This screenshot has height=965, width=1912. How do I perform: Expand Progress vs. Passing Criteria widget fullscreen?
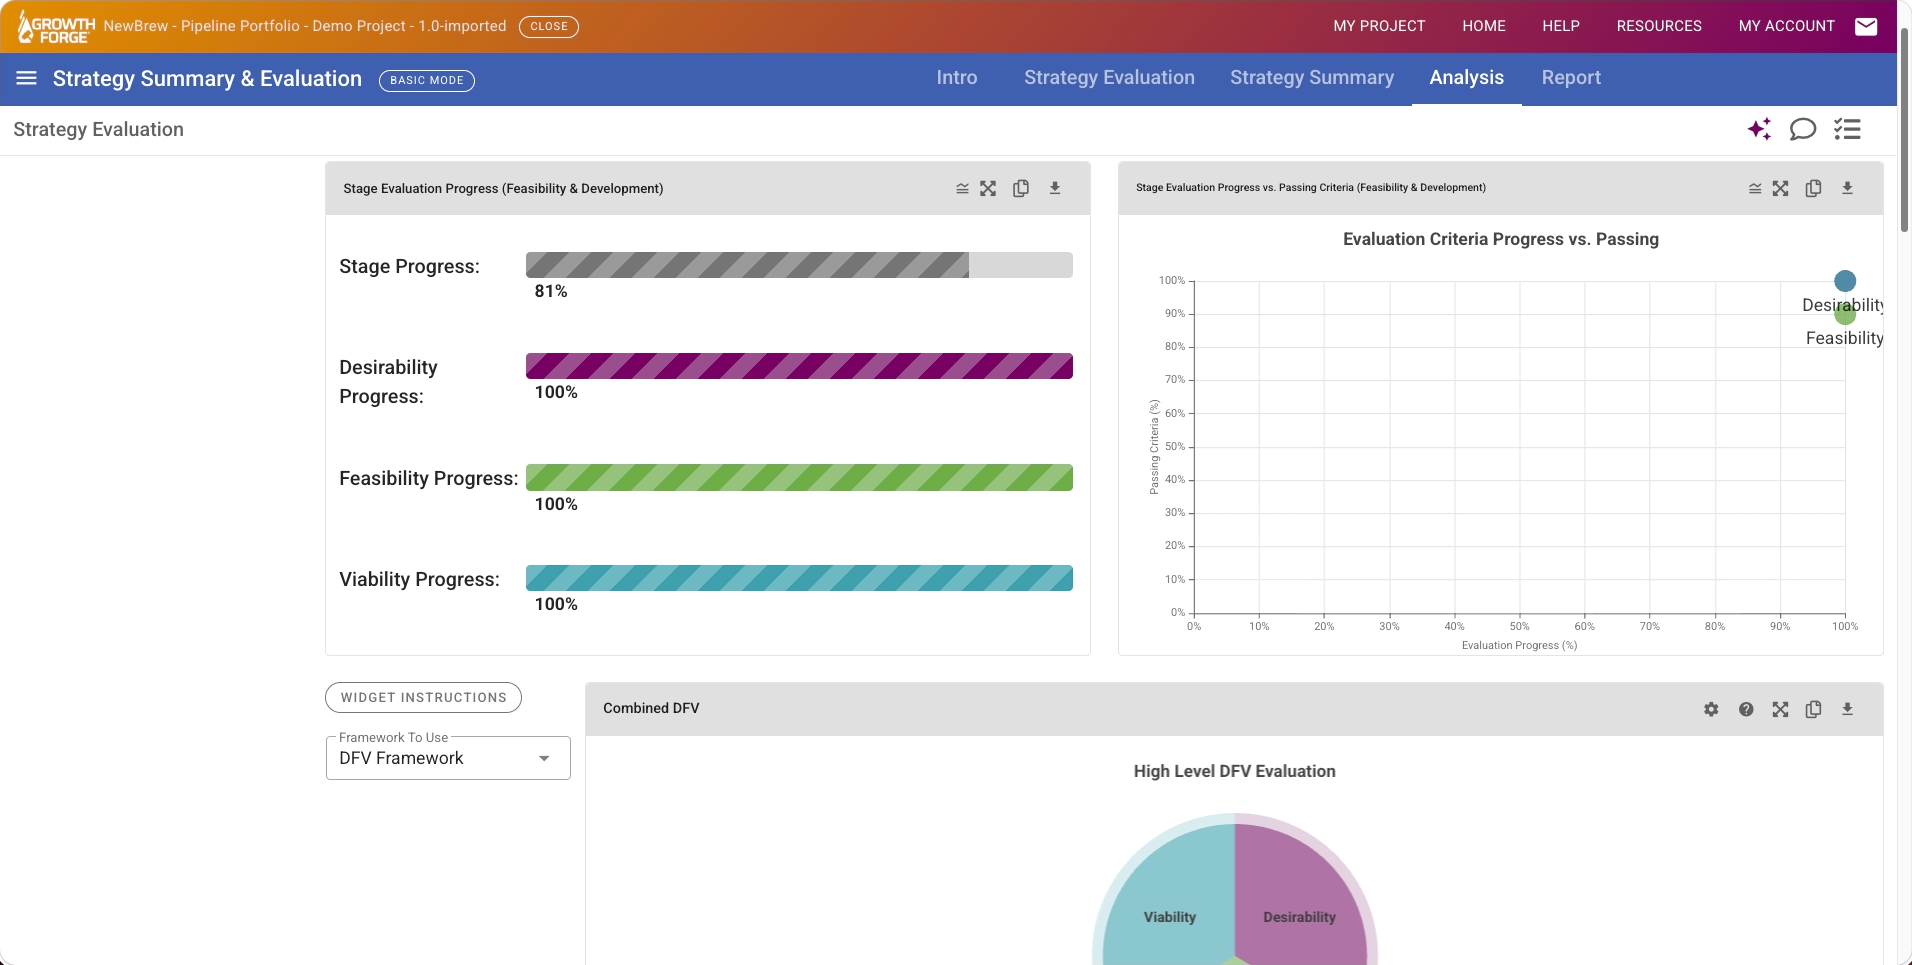(x=1781, y=188)
